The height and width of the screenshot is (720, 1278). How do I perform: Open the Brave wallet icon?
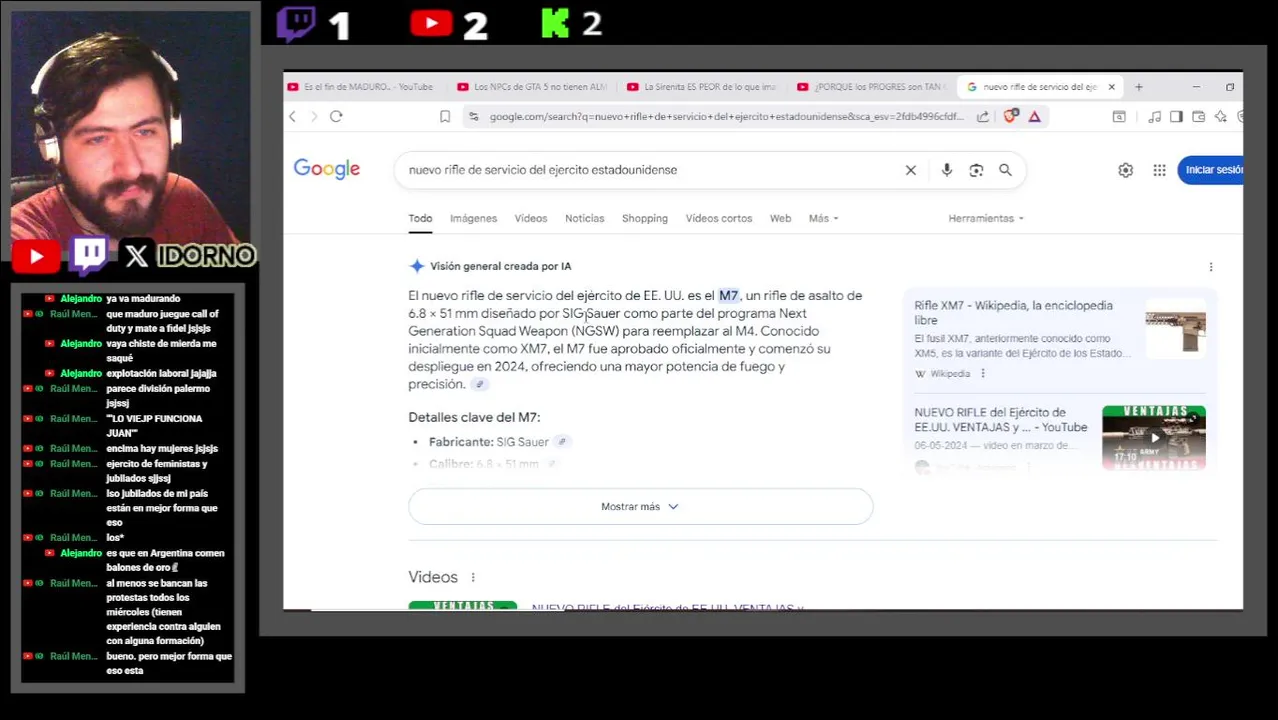tap(1198, 117)
